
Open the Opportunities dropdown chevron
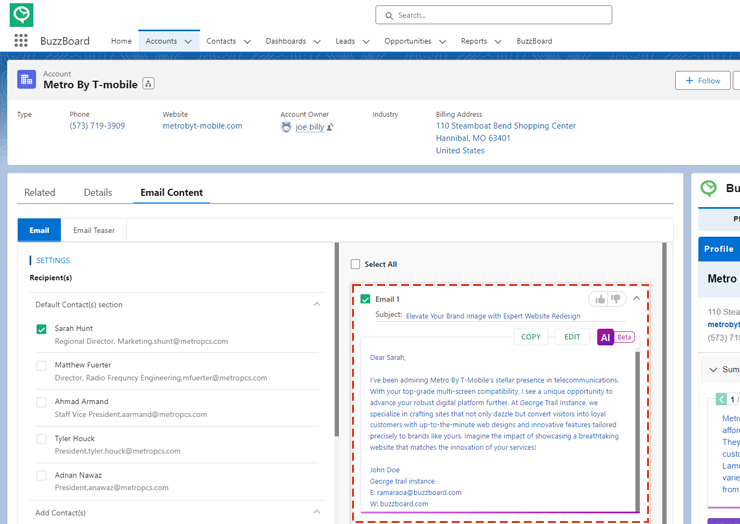pyautogui.click(x=442, y=42)
